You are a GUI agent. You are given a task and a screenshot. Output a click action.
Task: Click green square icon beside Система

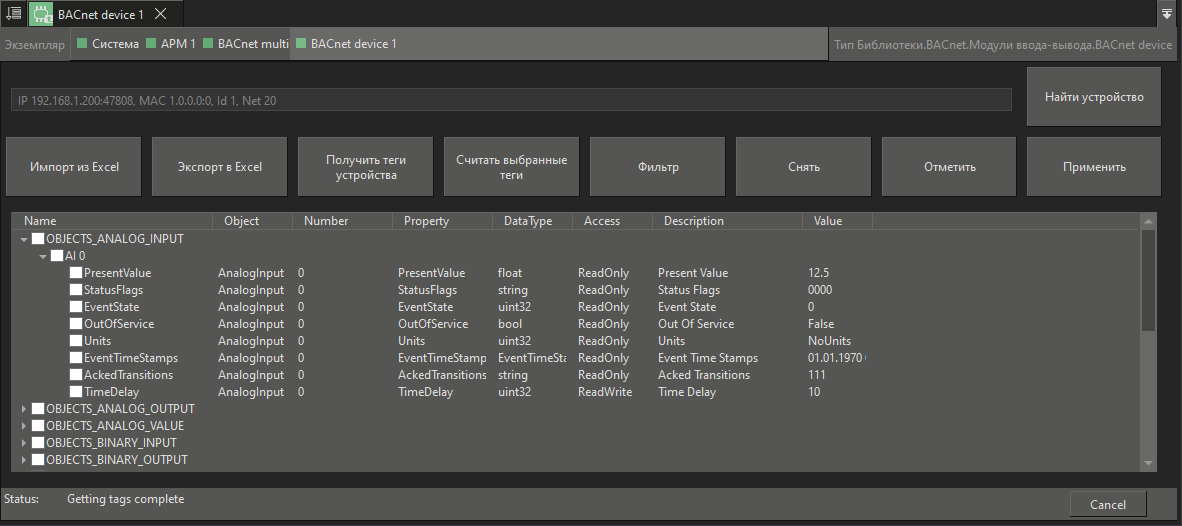pyautogui.click(x=82, y=44)
